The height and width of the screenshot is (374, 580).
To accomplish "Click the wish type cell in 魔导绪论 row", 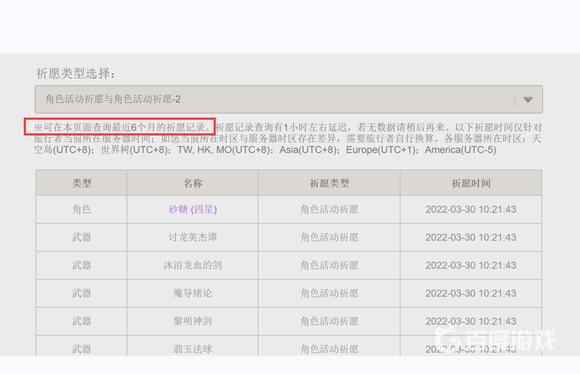I will (x=329, y=293).
